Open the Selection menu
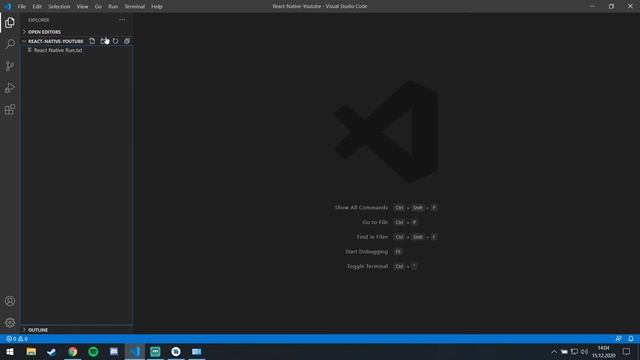The width and height of the screenshot is (640, 360). pyautogui.click(x=59, y=6)
